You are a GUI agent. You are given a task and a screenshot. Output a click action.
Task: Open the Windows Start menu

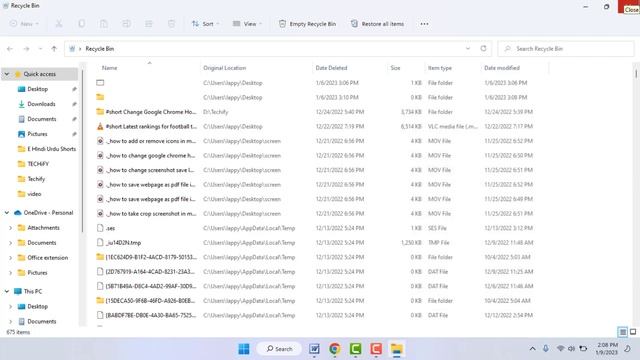point(244,349)
